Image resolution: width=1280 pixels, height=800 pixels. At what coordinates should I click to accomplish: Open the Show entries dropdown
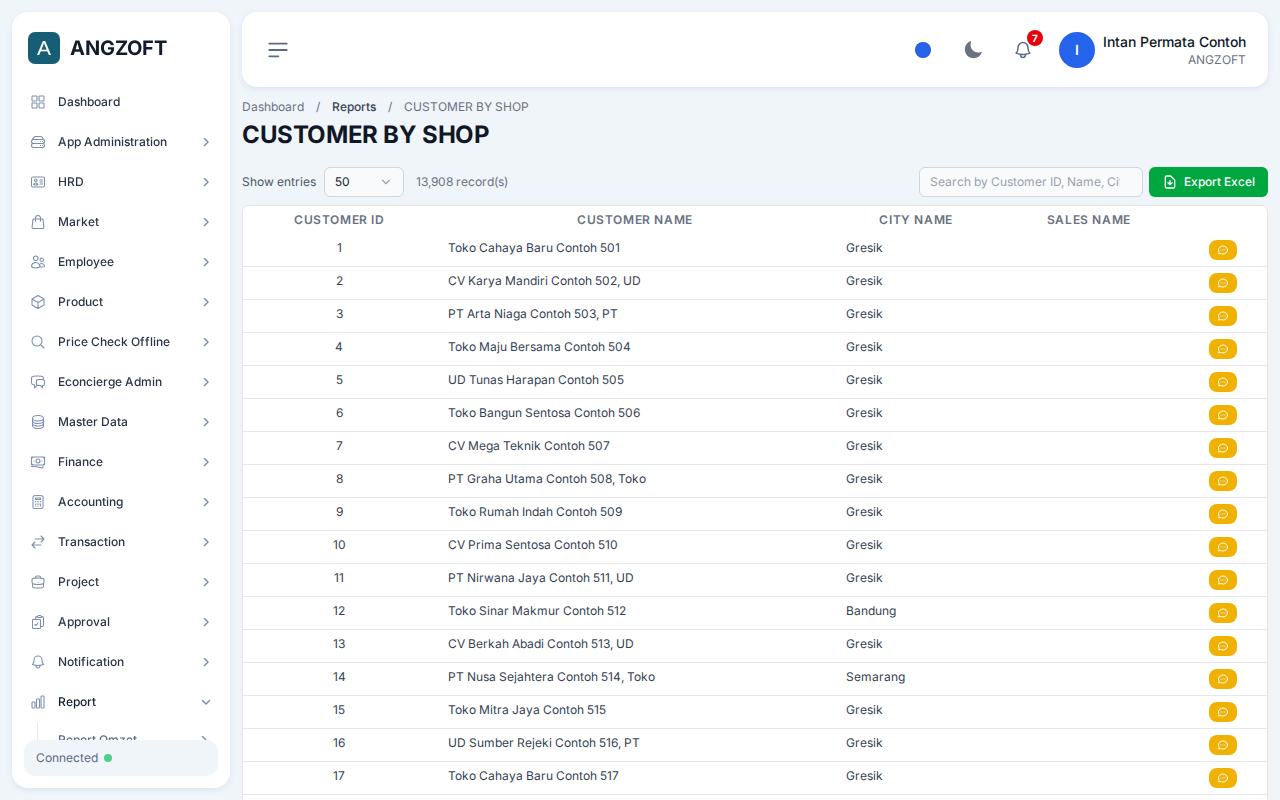pyautogui.click(x=364, y=182)
